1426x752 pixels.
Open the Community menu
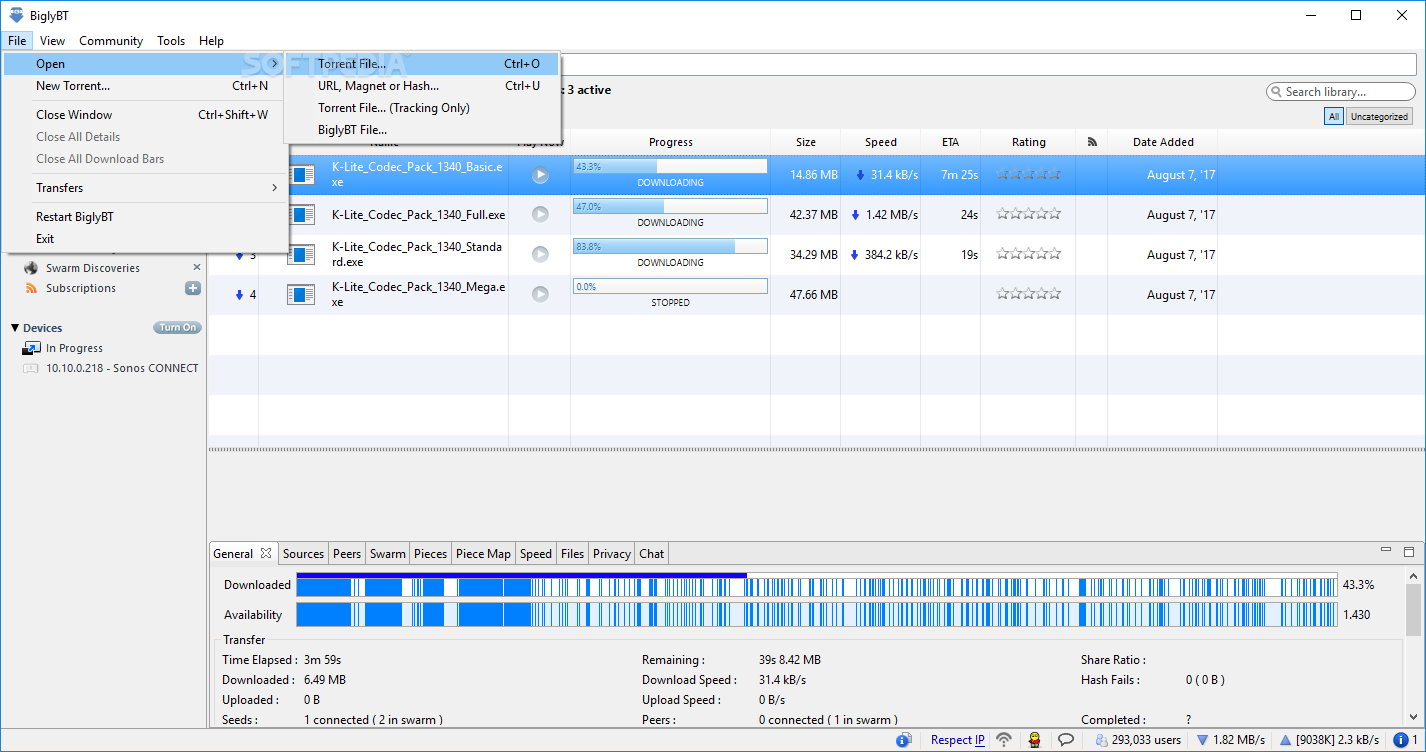[x=111, y=41]
